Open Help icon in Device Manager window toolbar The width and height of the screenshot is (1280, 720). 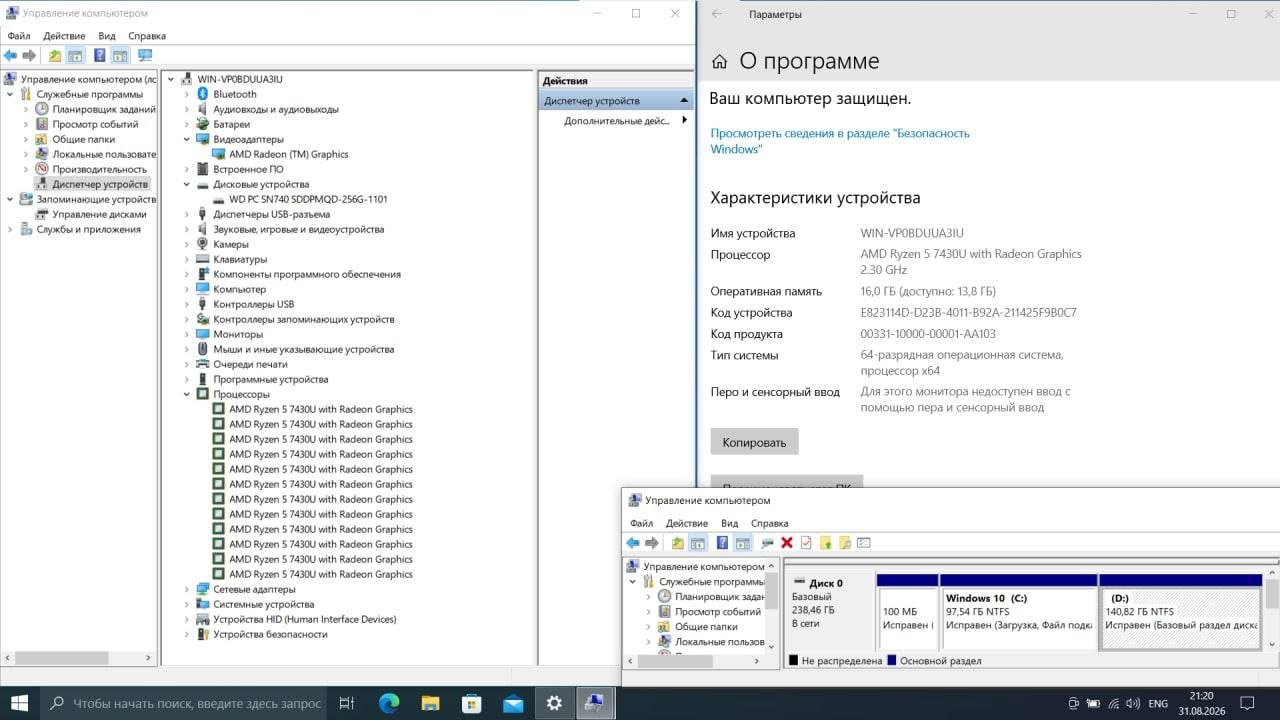pos(100,56)
